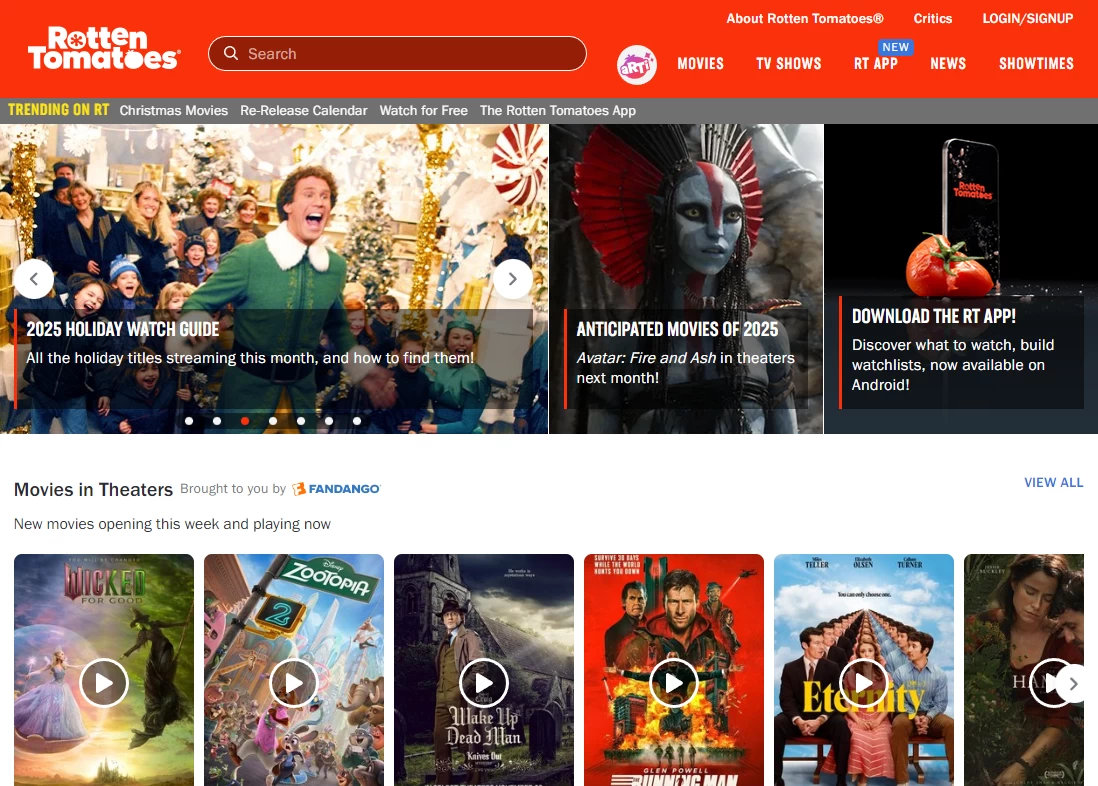Advance to next carousel slide

(513, 279)
